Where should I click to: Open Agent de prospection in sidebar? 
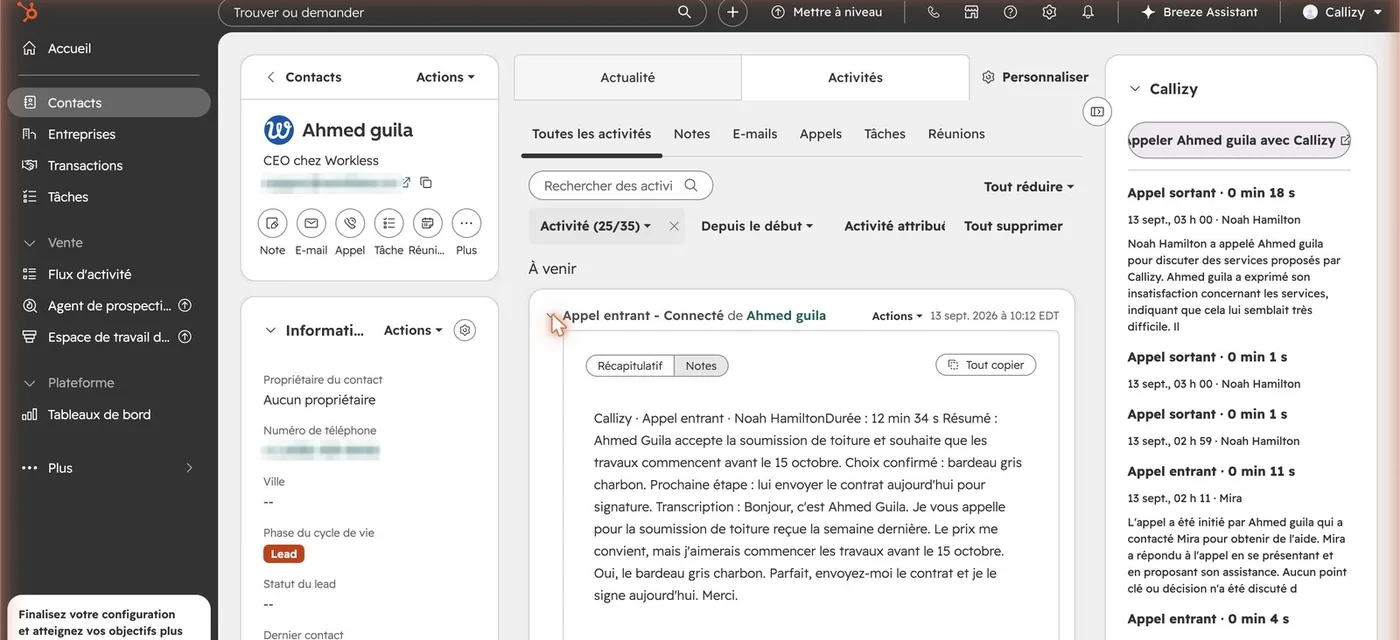[x=109, y=306]
